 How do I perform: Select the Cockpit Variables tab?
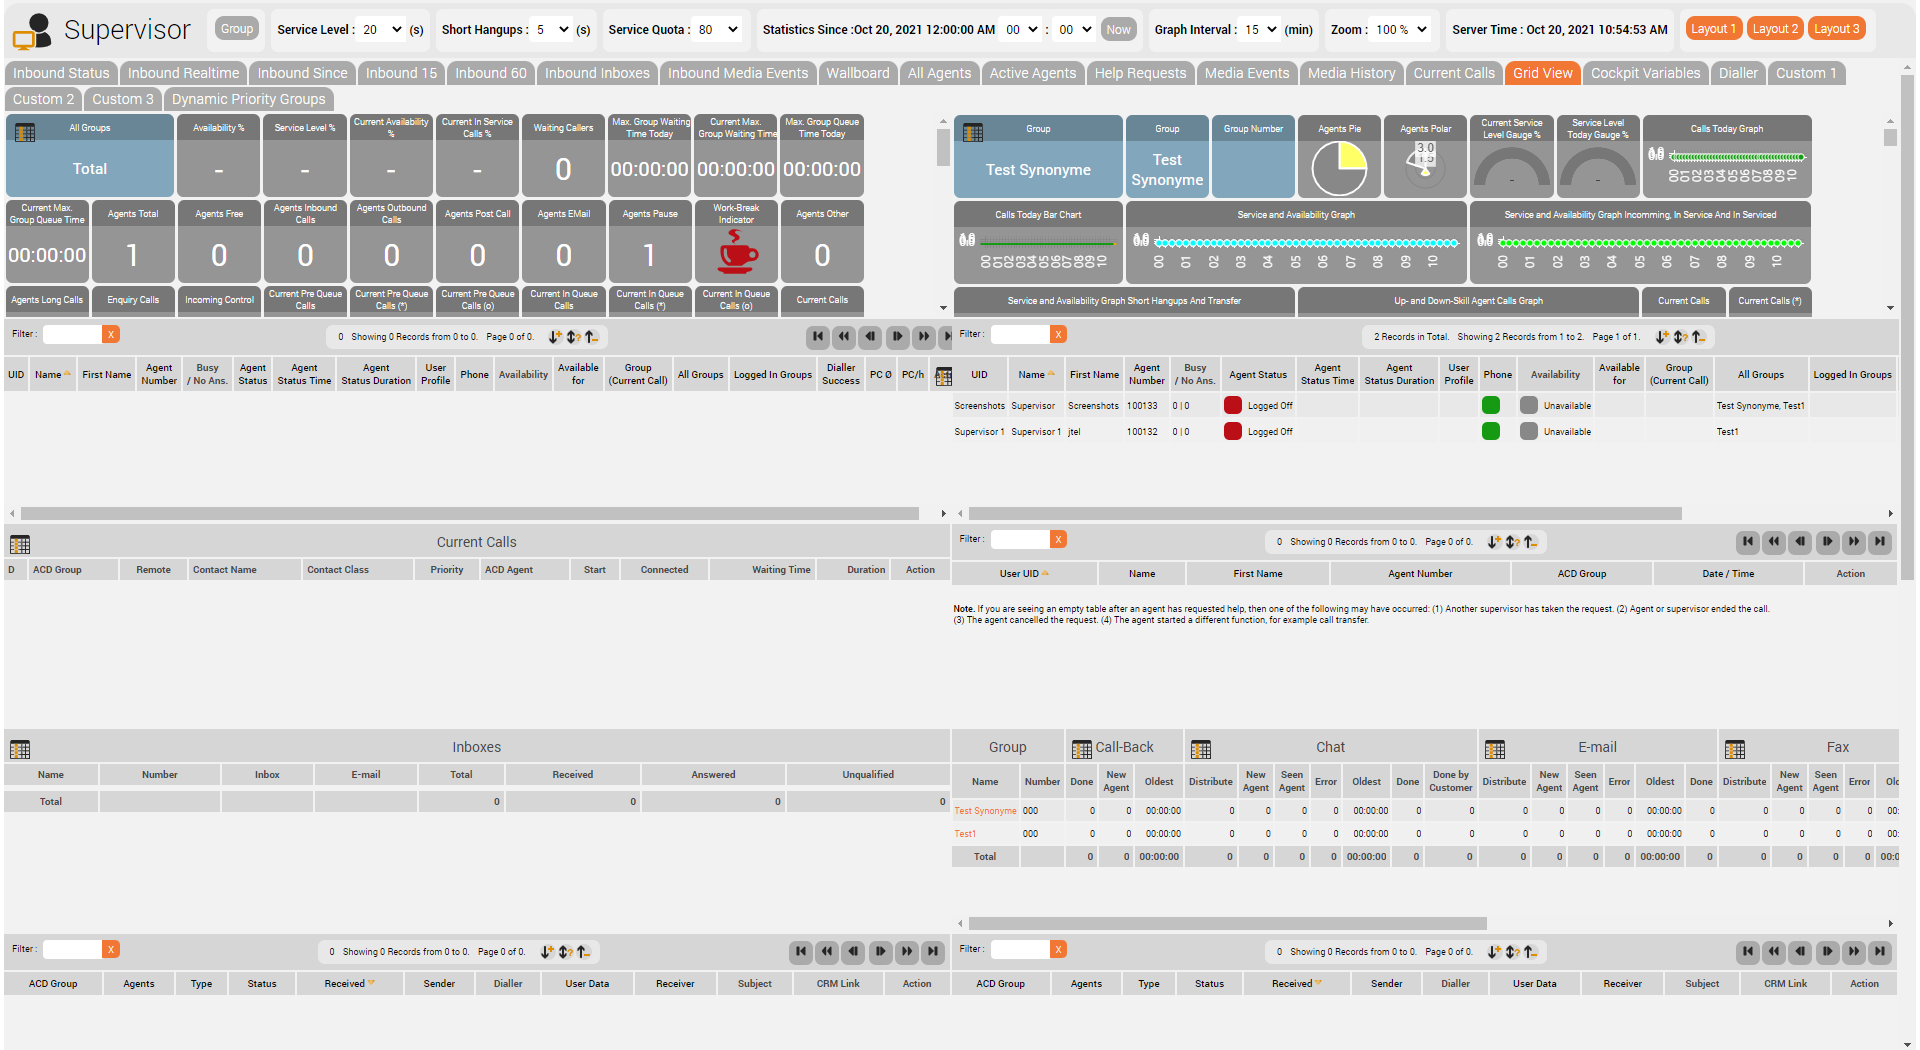point(1645,73)
